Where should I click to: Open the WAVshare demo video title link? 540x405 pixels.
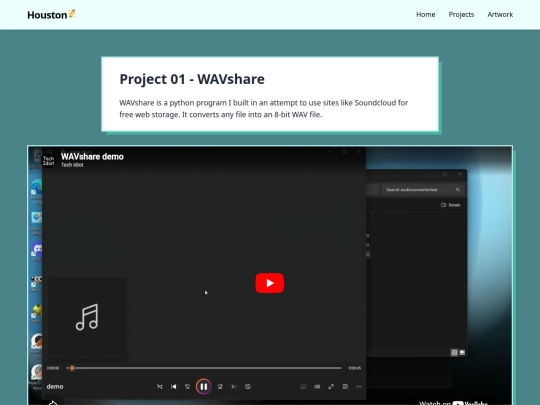(x=92, y=157)
